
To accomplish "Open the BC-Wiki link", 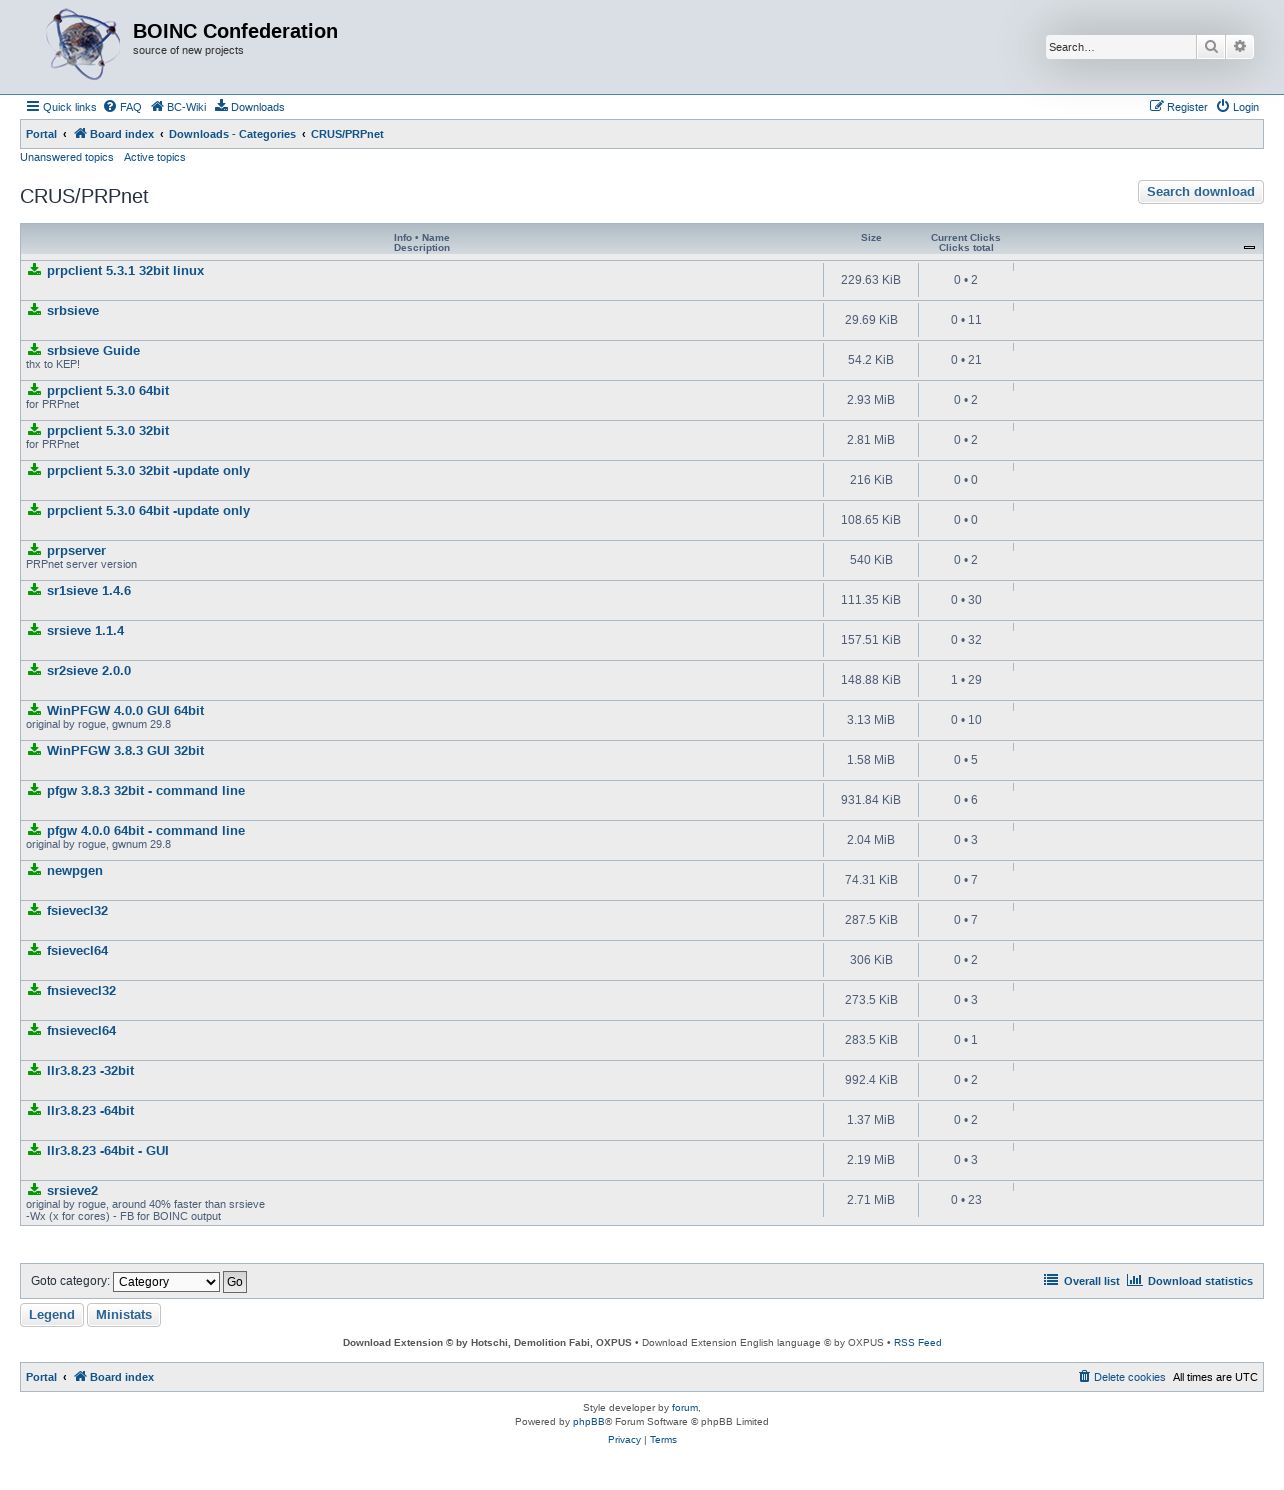I will (179, 107).
